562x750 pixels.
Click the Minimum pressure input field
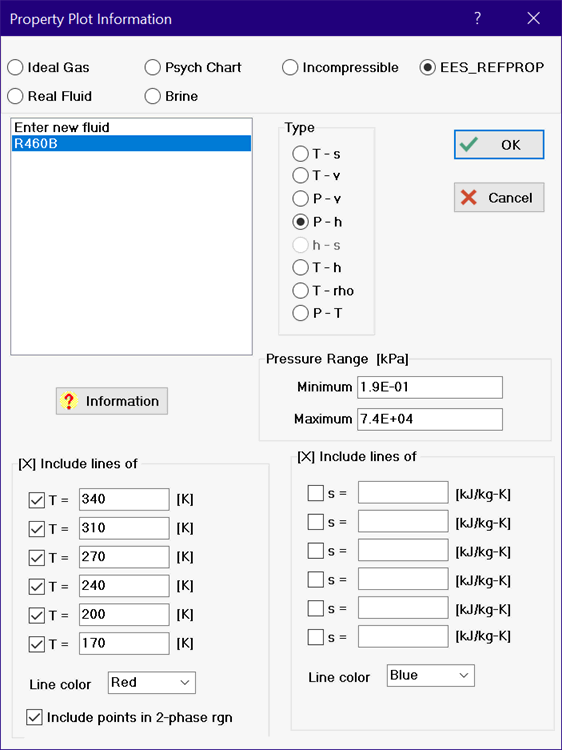pos(430,387)
